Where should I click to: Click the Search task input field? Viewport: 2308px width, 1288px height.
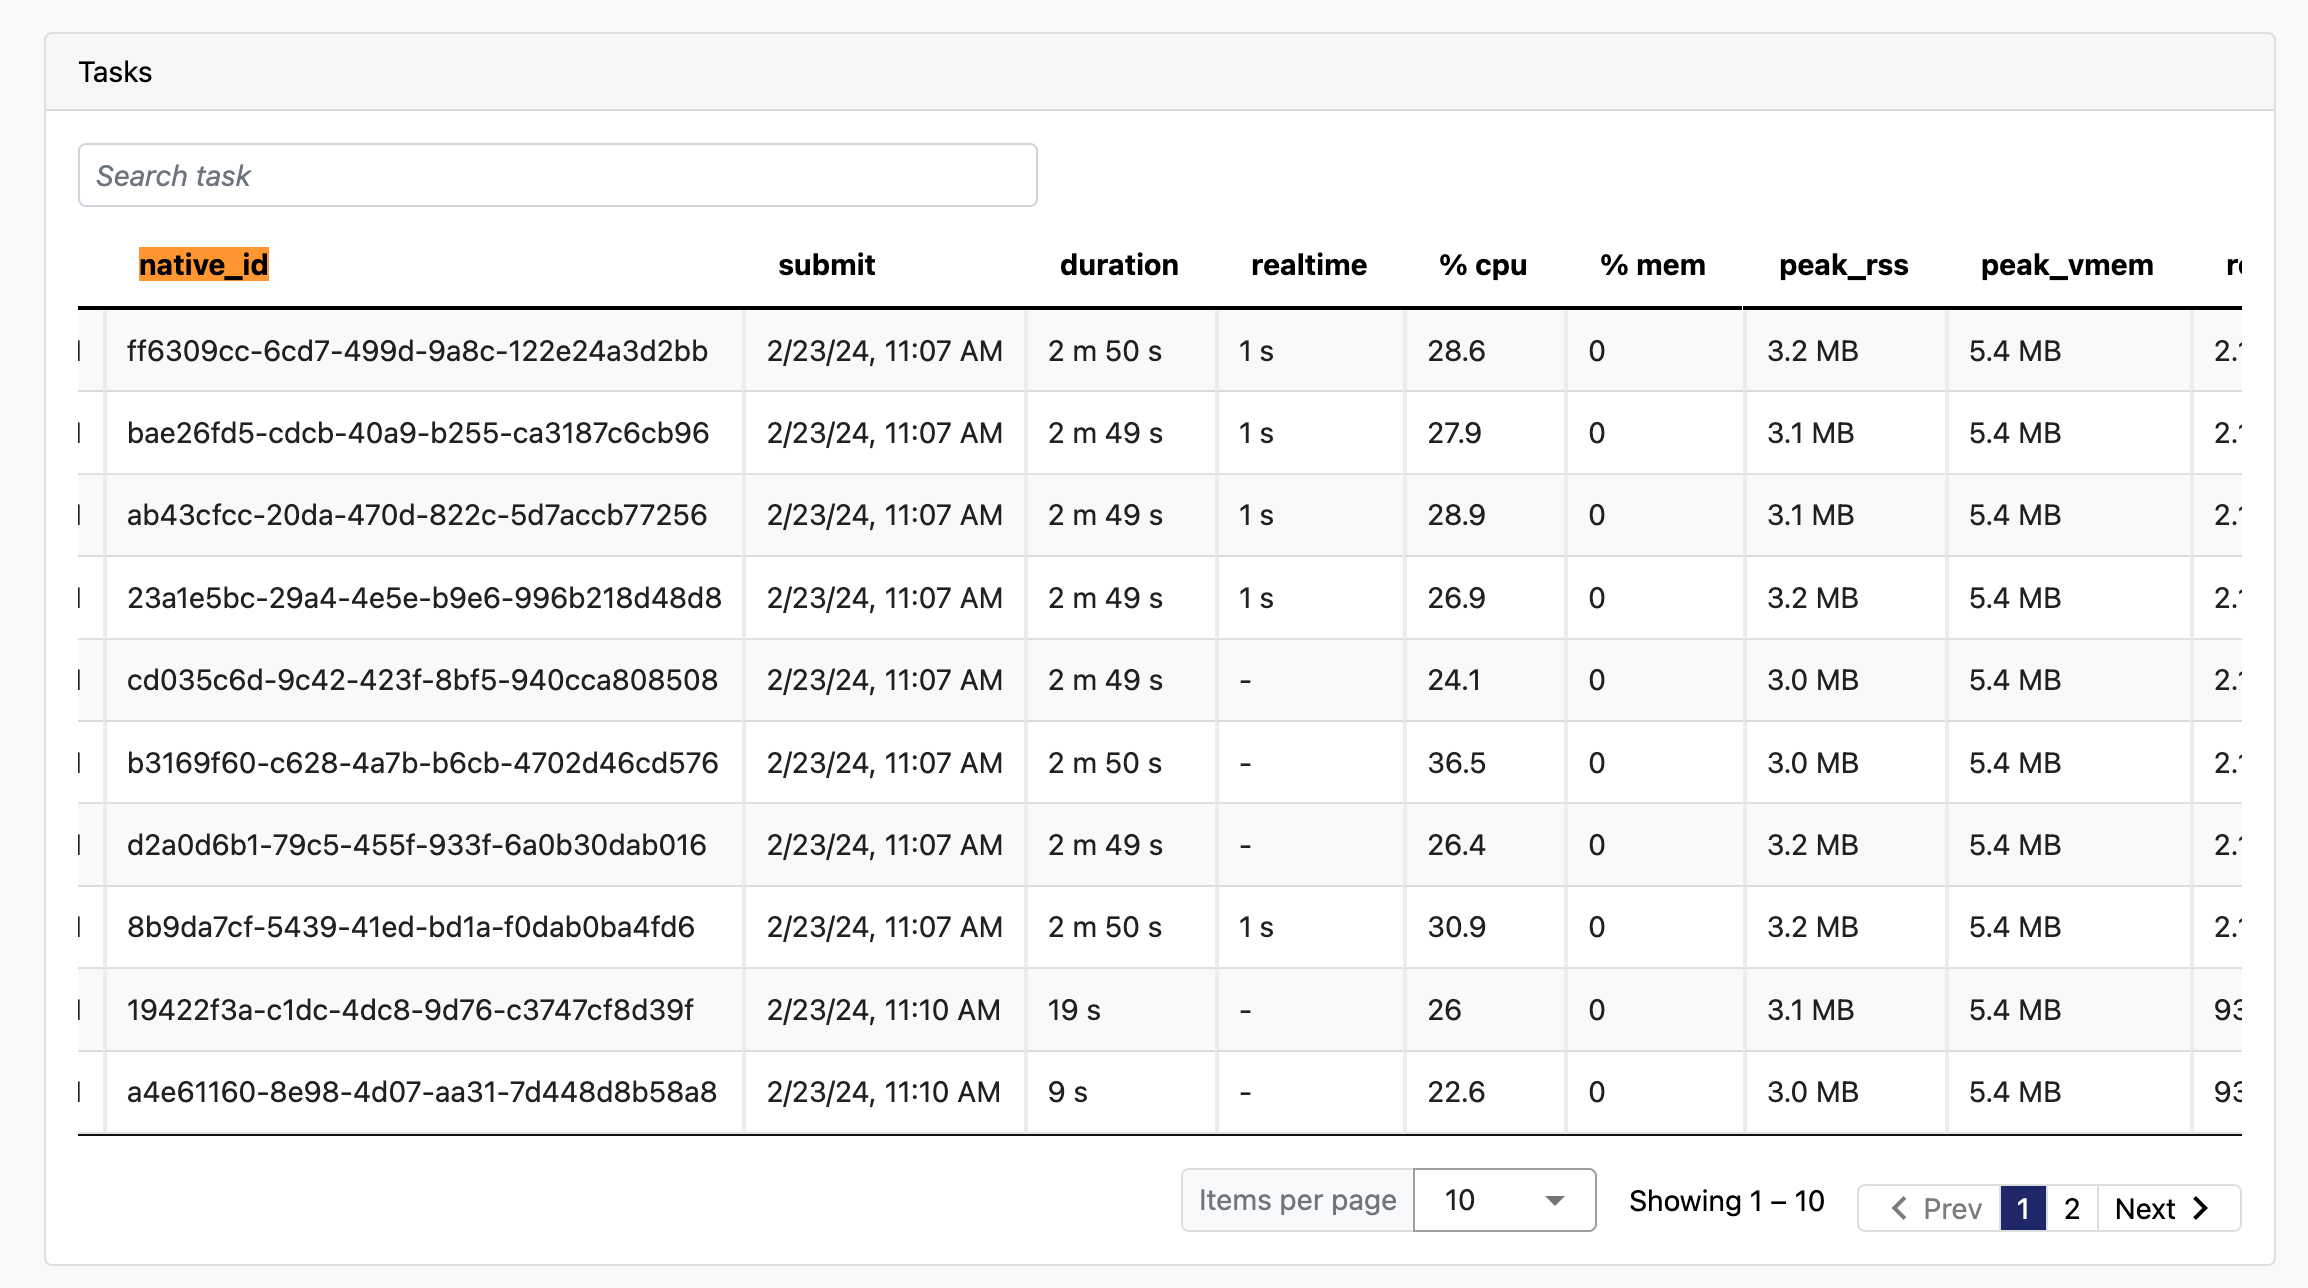pos(558,175)
